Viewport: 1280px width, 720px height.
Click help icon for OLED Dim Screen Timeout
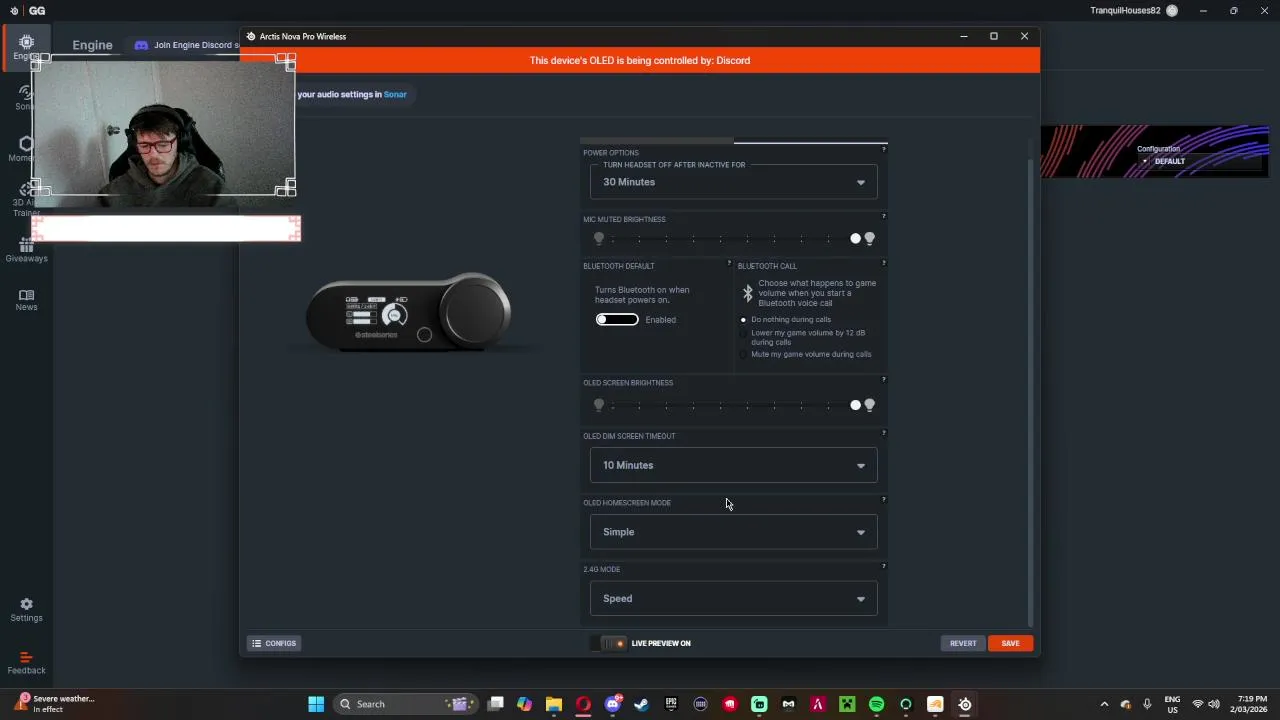coord(883,433)
